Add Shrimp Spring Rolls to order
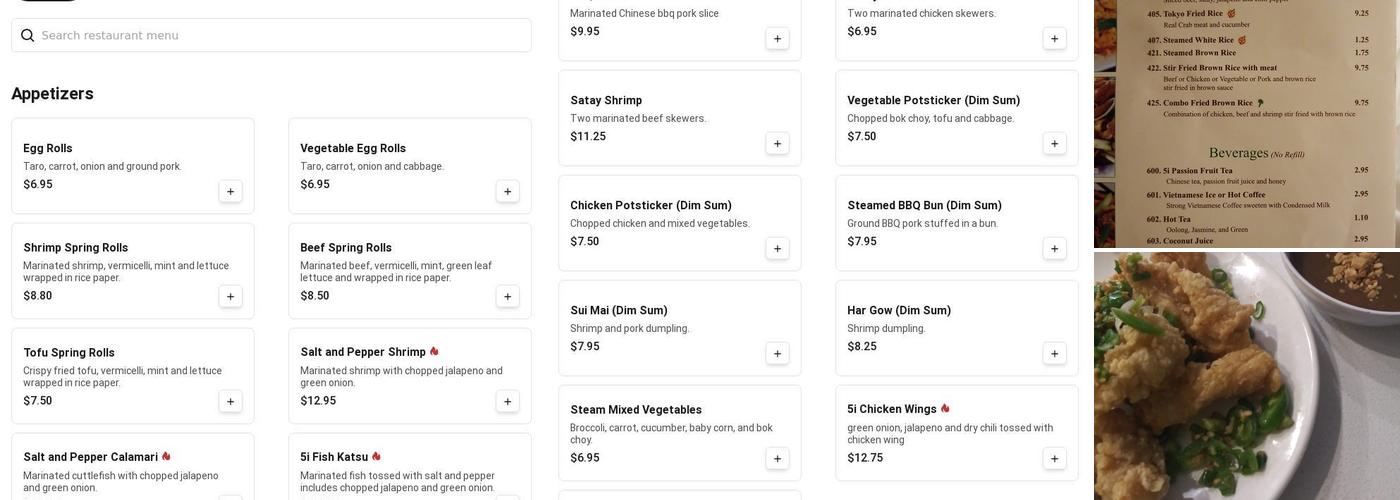 pos(230,296)
